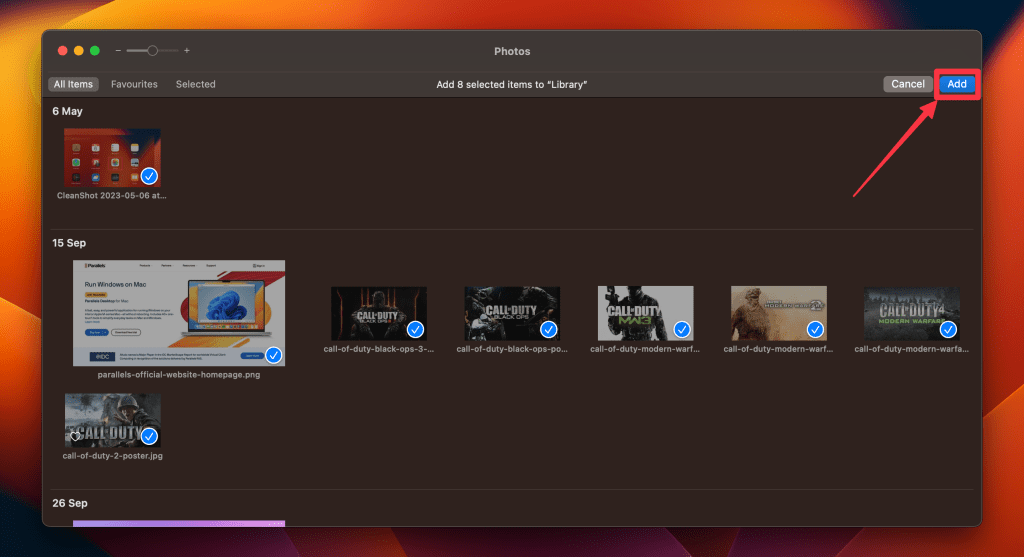Viewport: 1024px width, 557px height.
Task: Select the Call of Duty 4 Modern Warfare thumbnail
Action: (911, 313)
